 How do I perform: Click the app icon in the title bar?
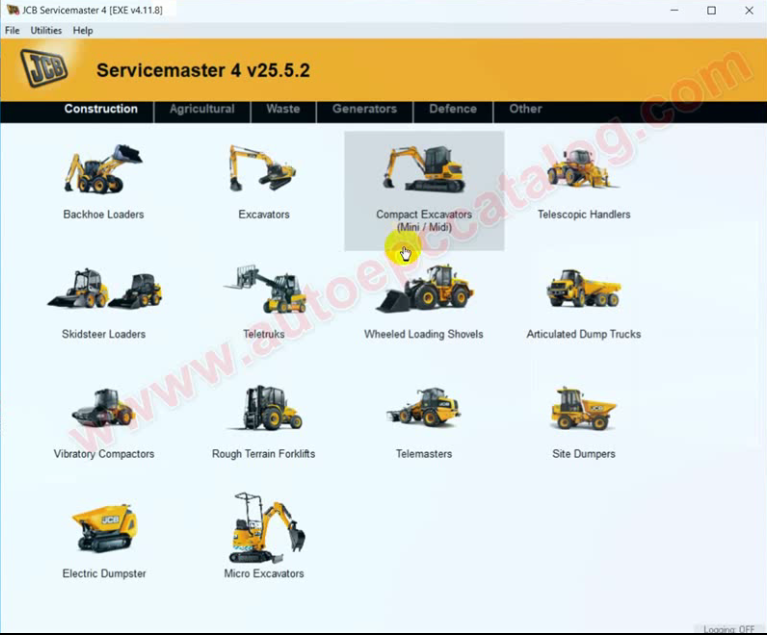pyautogui.click(x=13, y=10)
